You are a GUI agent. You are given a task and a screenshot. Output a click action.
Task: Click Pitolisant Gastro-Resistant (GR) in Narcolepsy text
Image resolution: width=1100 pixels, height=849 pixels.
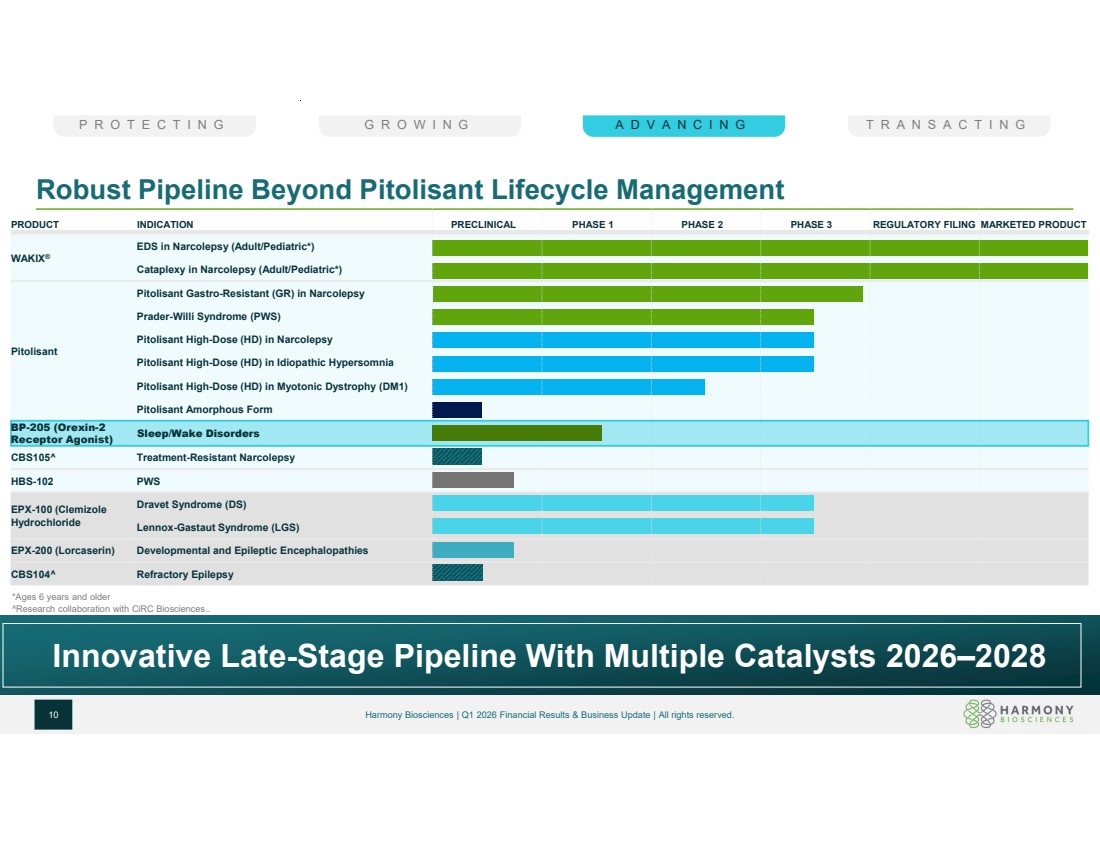[x=250, y=293]
